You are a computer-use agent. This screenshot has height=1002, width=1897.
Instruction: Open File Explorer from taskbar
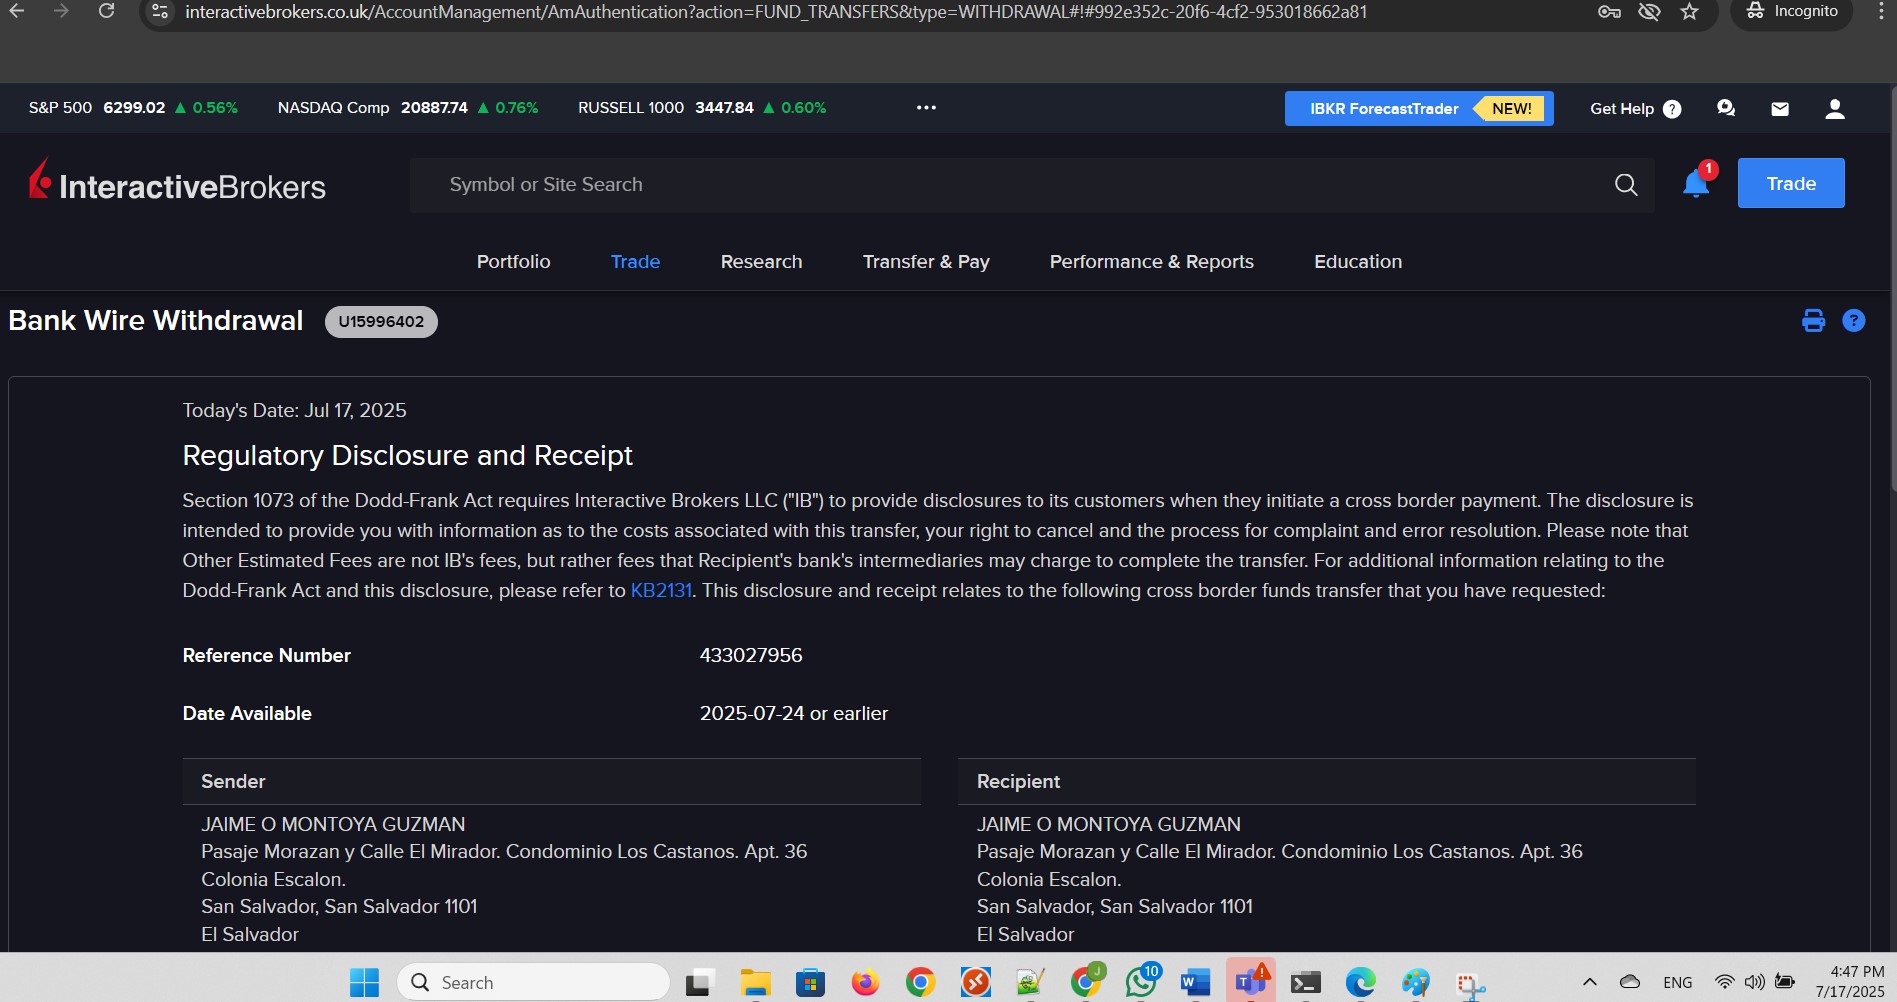click(x=755, y=983)
